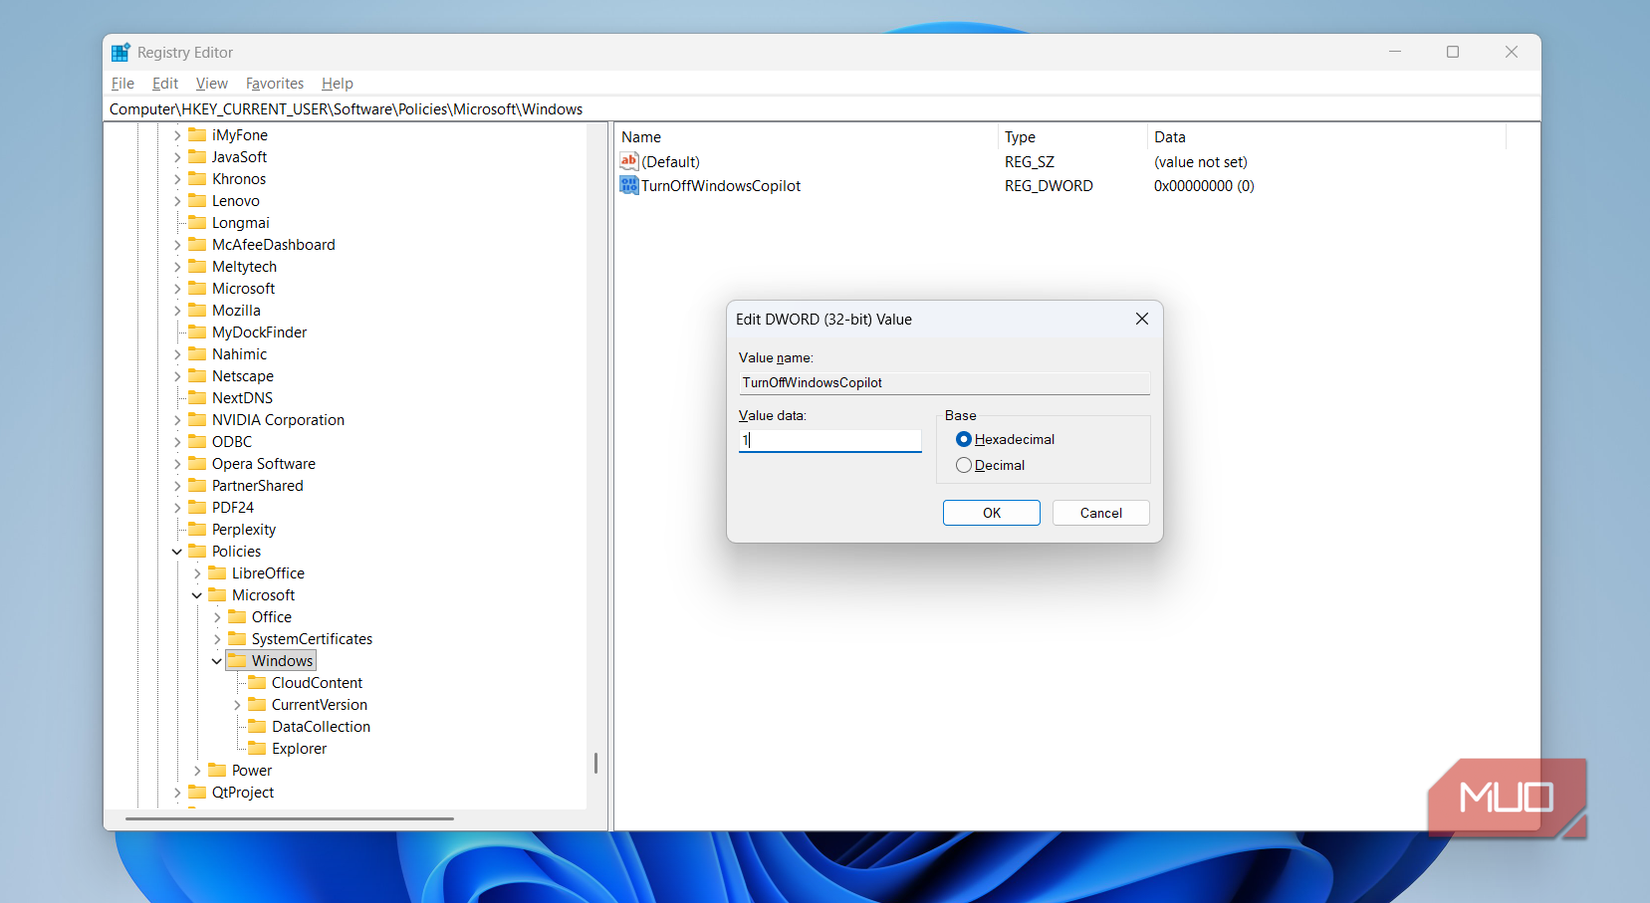Expand the SystemCertificates tree node
Screen dimensions: 1650x903
(217, 640)
